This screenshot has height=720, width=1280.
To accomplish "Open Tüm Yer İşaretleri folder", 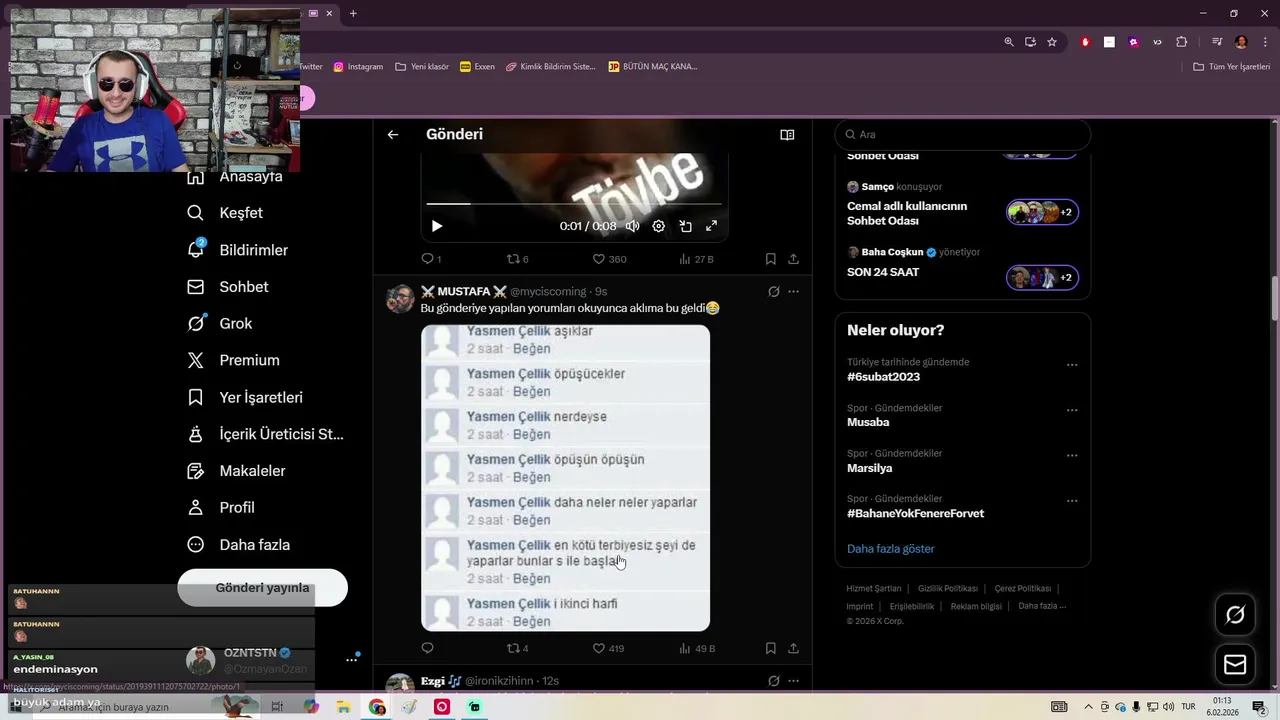I will tap(1231, 67).
